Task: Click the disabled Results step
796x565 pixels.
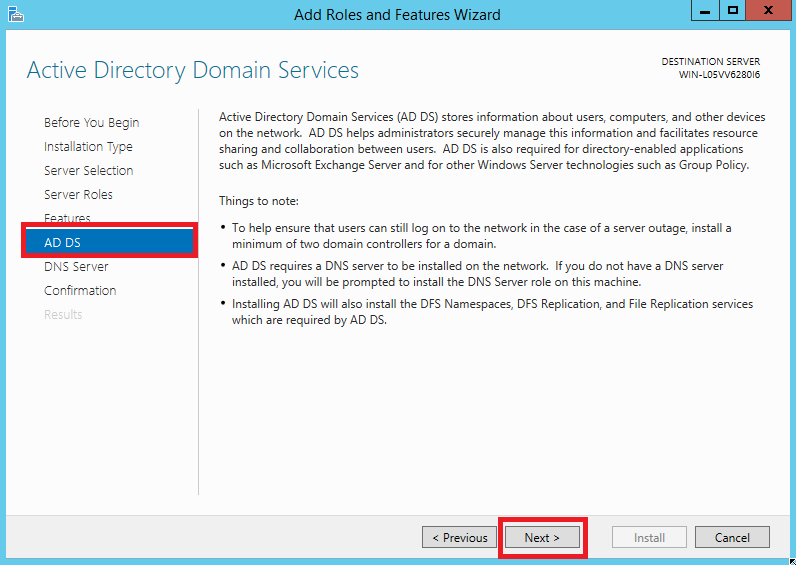Action: coord(63,314)
